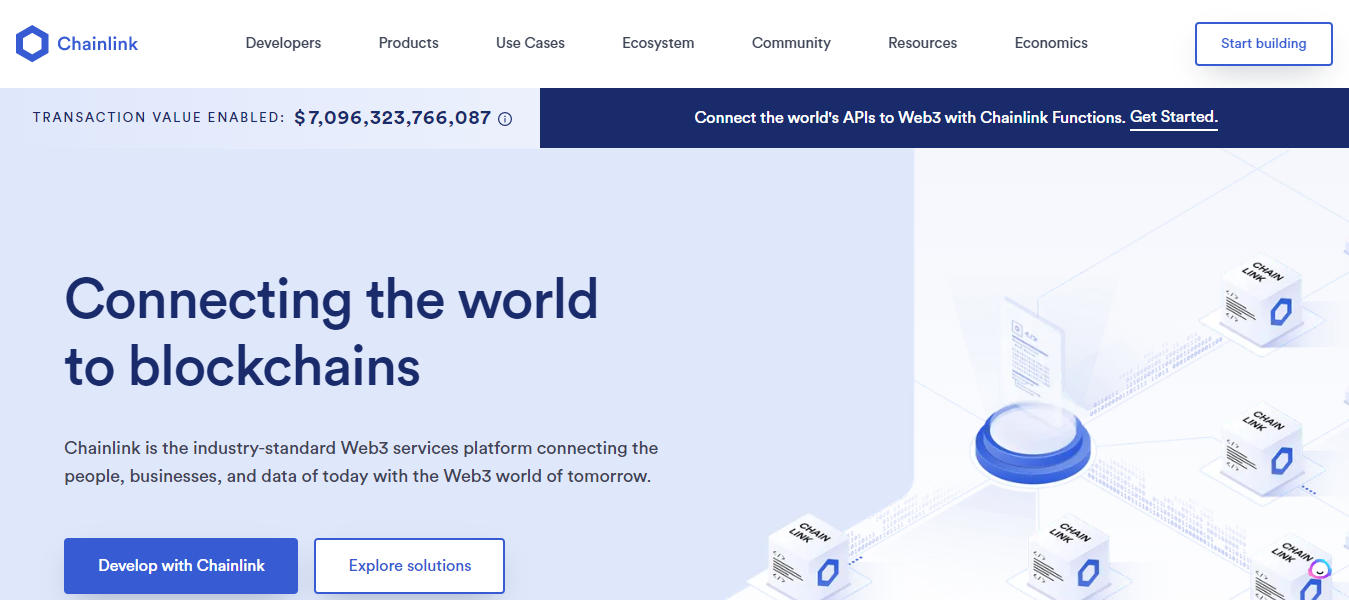
Task: Open the Resources menu
Action: coord(922,43)
